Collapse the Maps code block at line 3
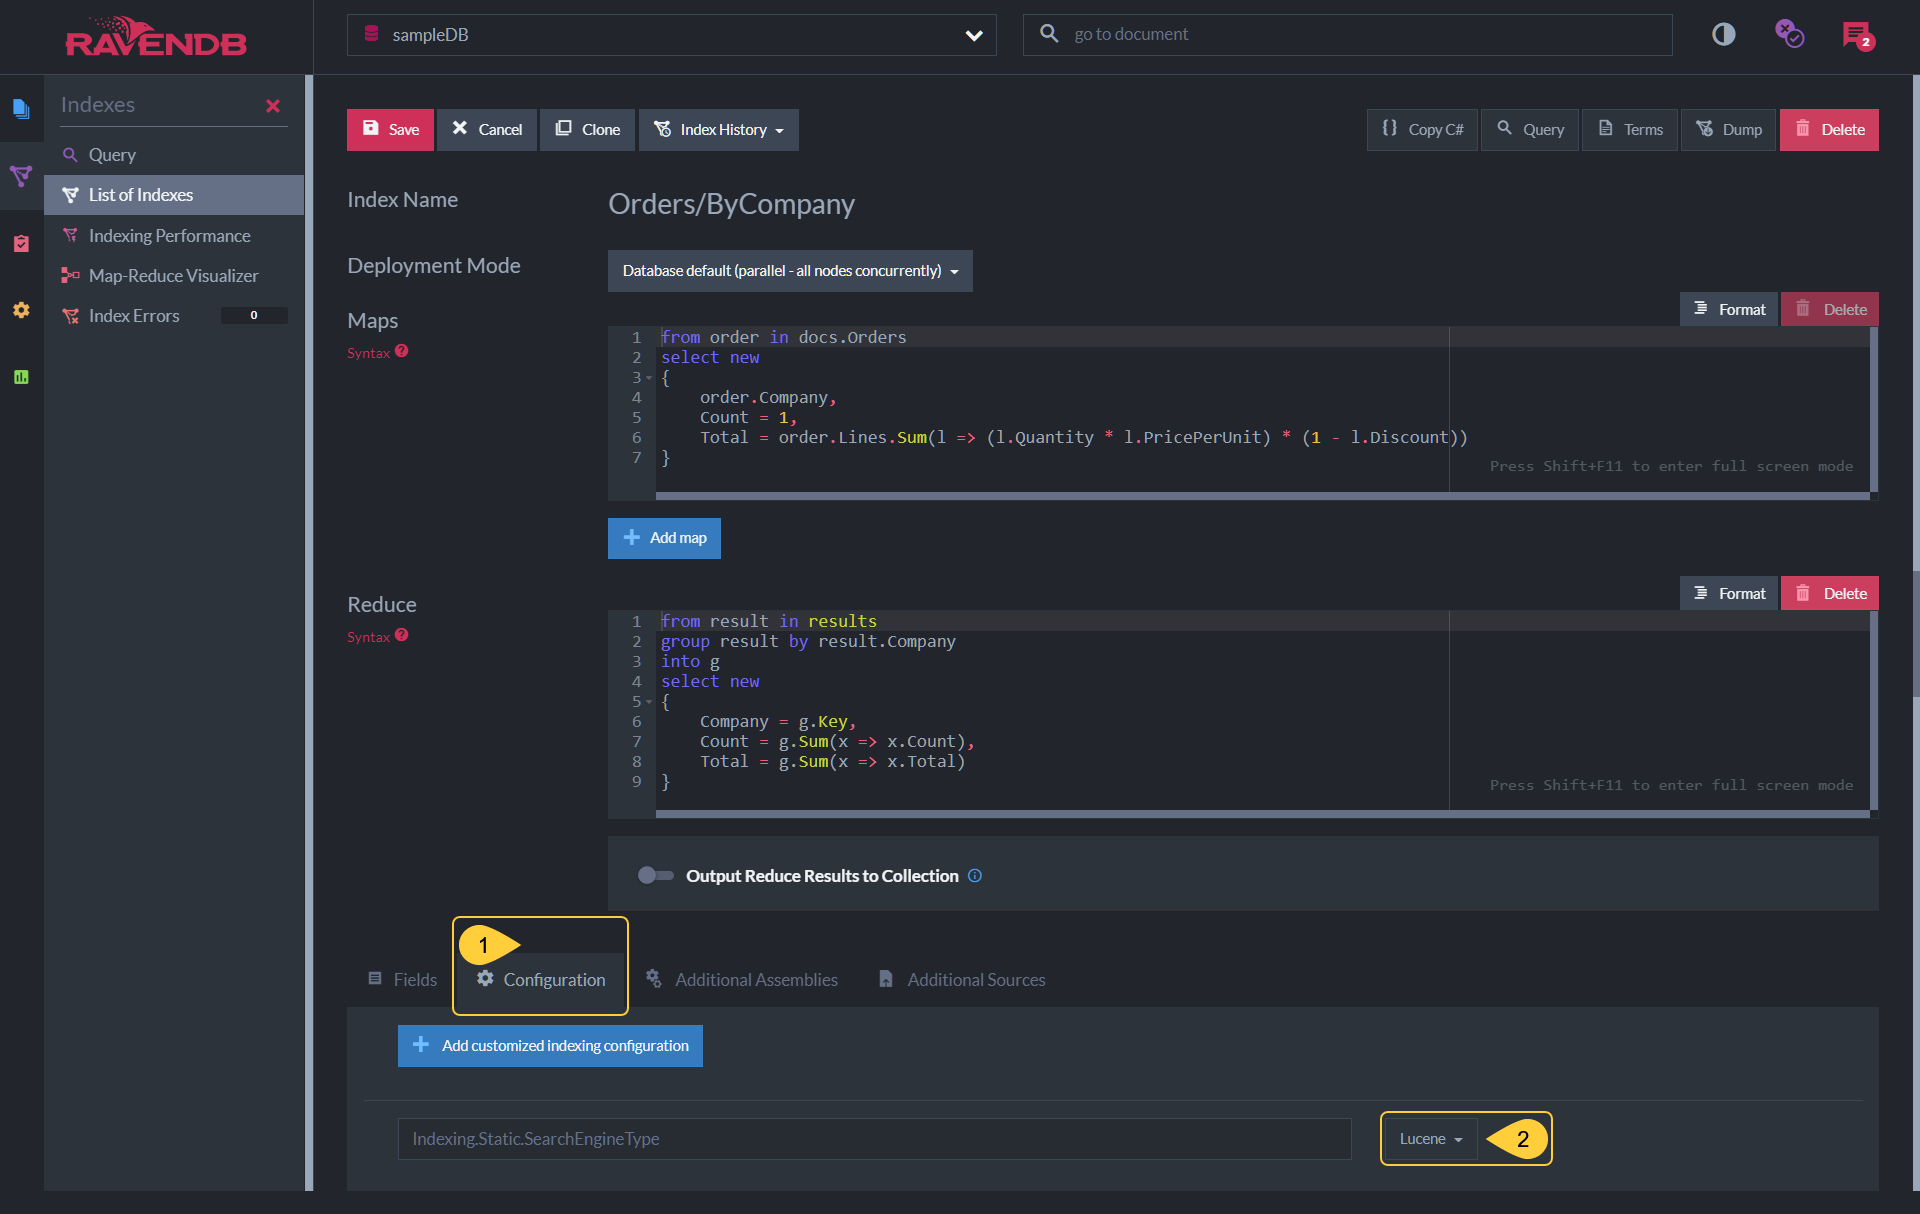Viewport: 1920px width, 1214px height. 649,378
